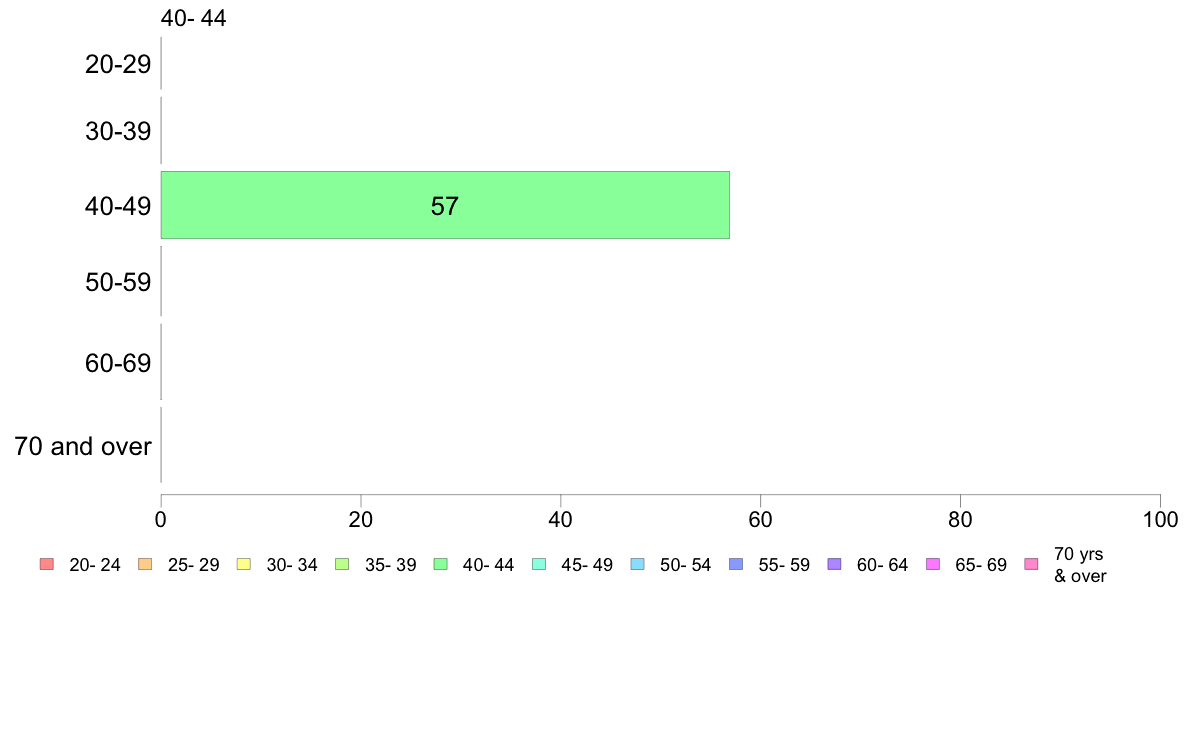Viewport: 1188px width, 736px height.
Task: Select the 57 value label in bar
Action: click(x=445, y=206)
